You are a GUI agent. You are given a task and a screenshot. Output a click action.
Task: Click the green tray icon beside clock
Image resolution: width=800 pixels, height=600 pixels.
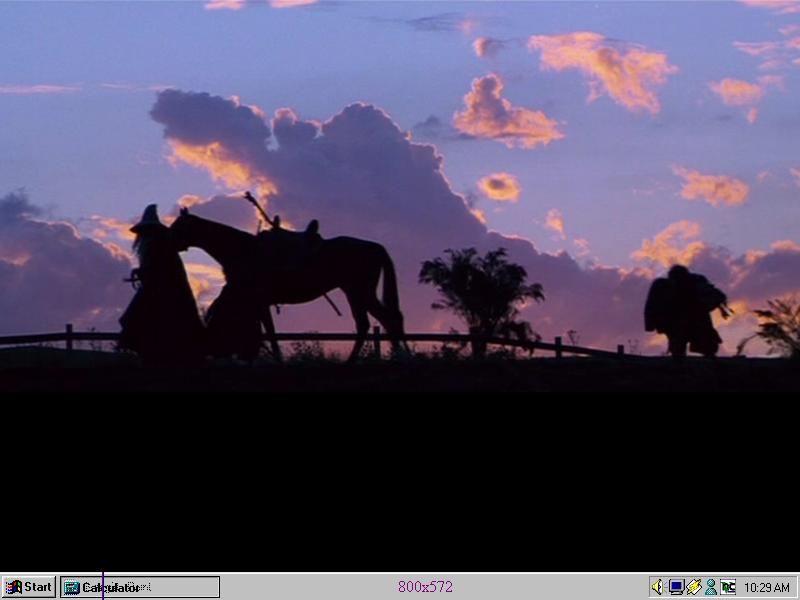[728, 587]
